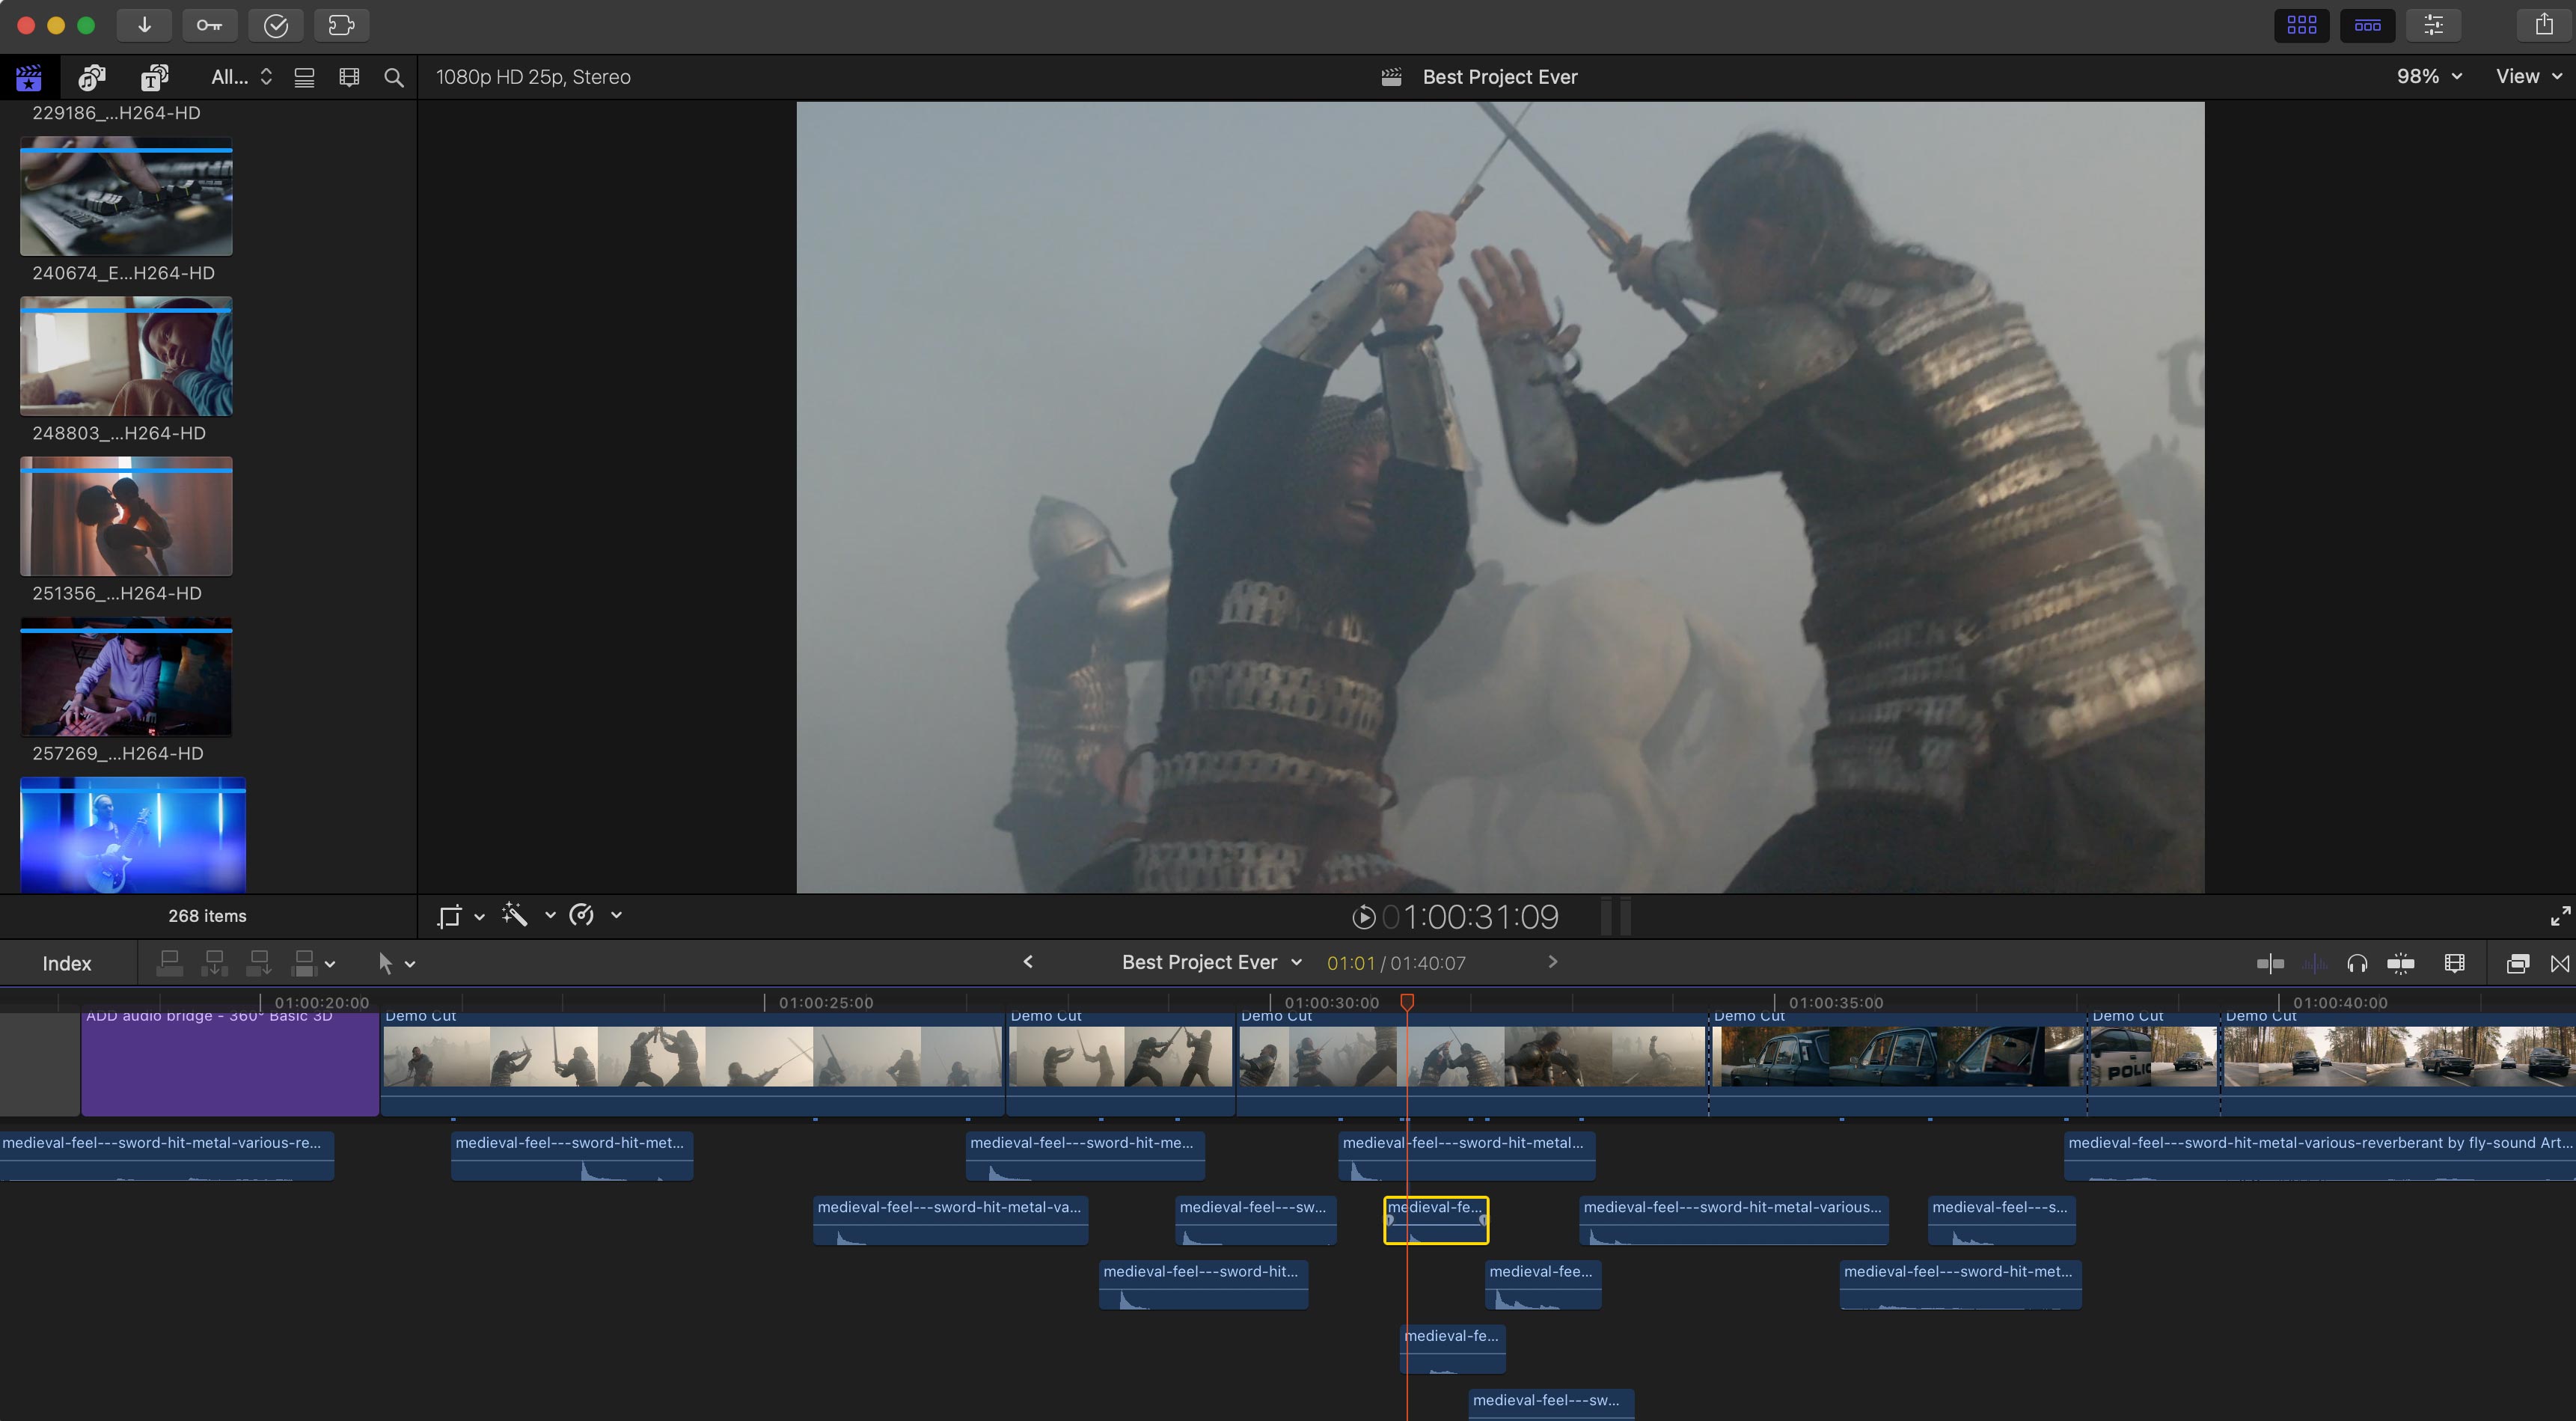Click Connect clip to primary storyline
This screenshot has width=2576, height=1421.
[x=170, y=964]
